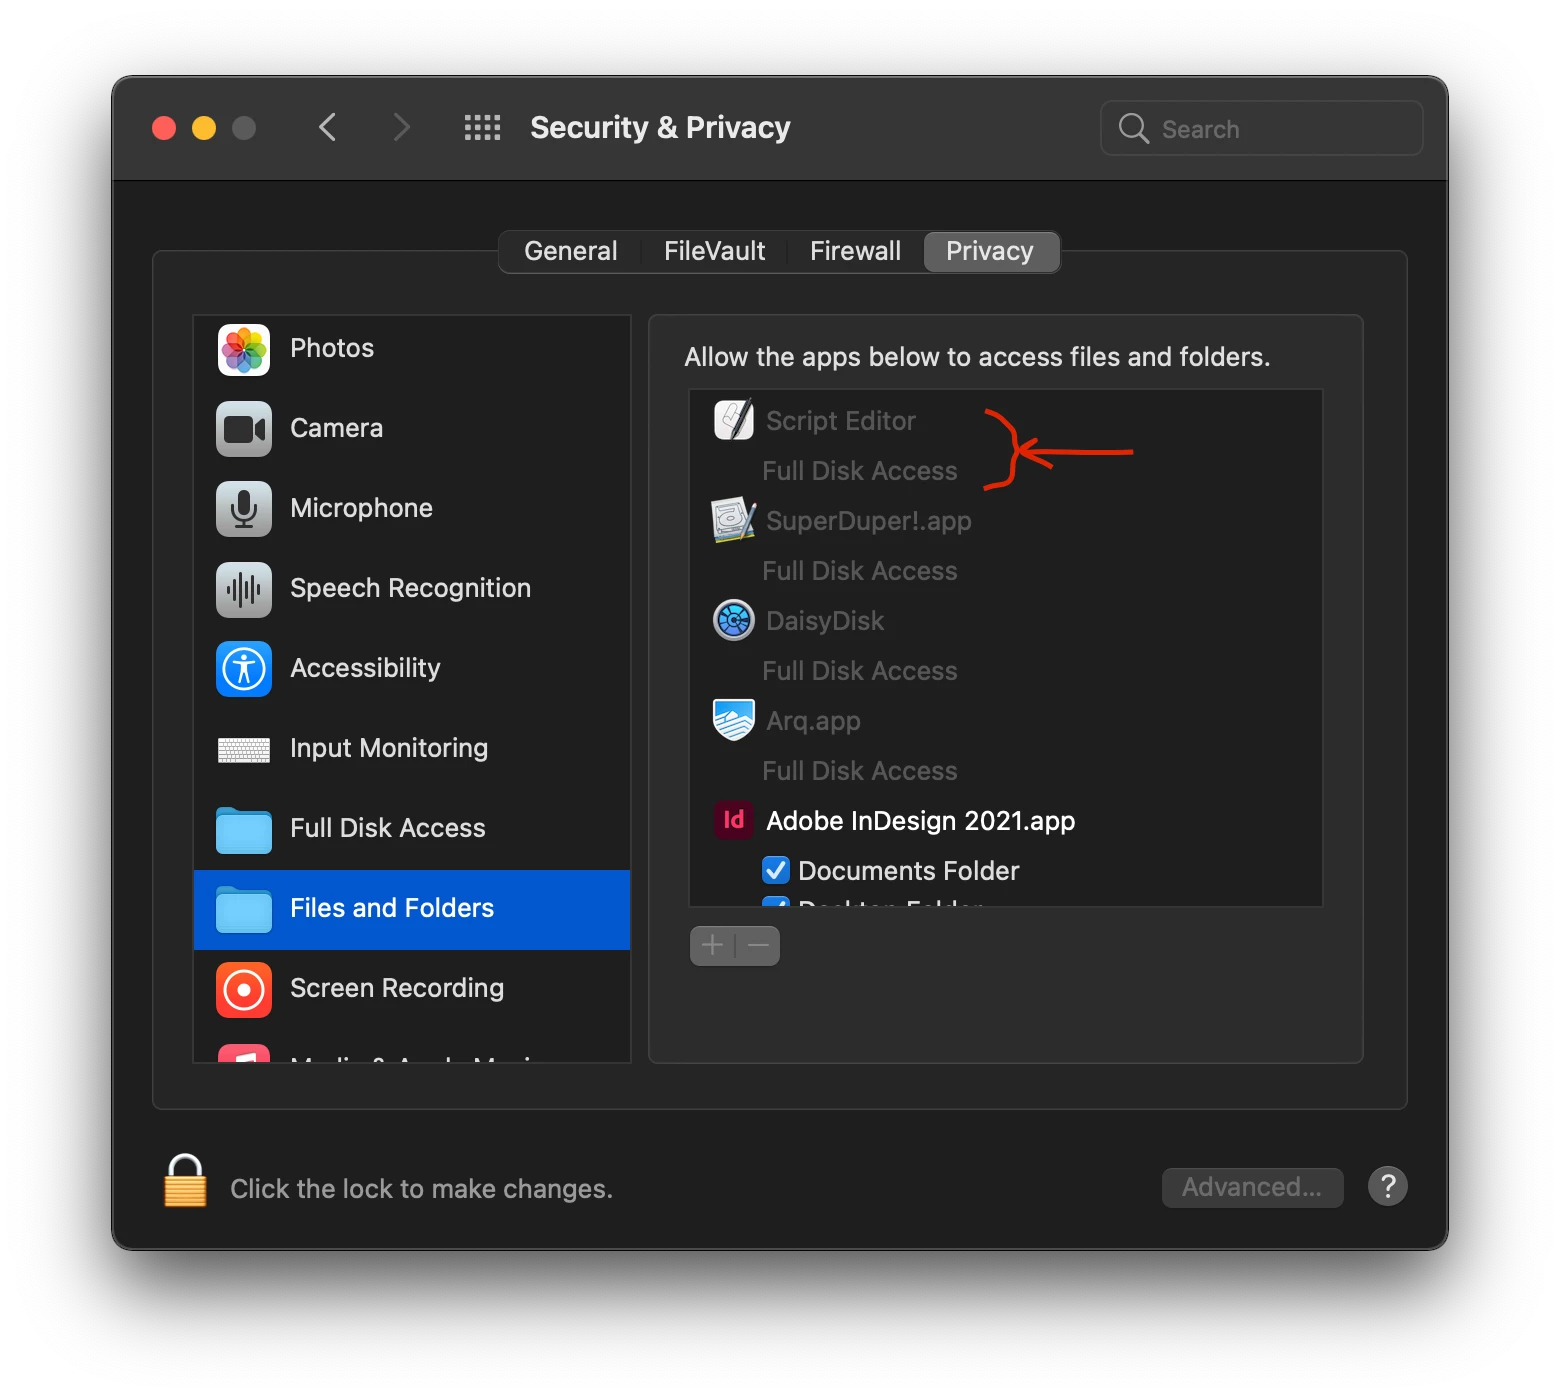Select Speech Recognition category
This screenshot has width=1560, height=1398.
412,589
